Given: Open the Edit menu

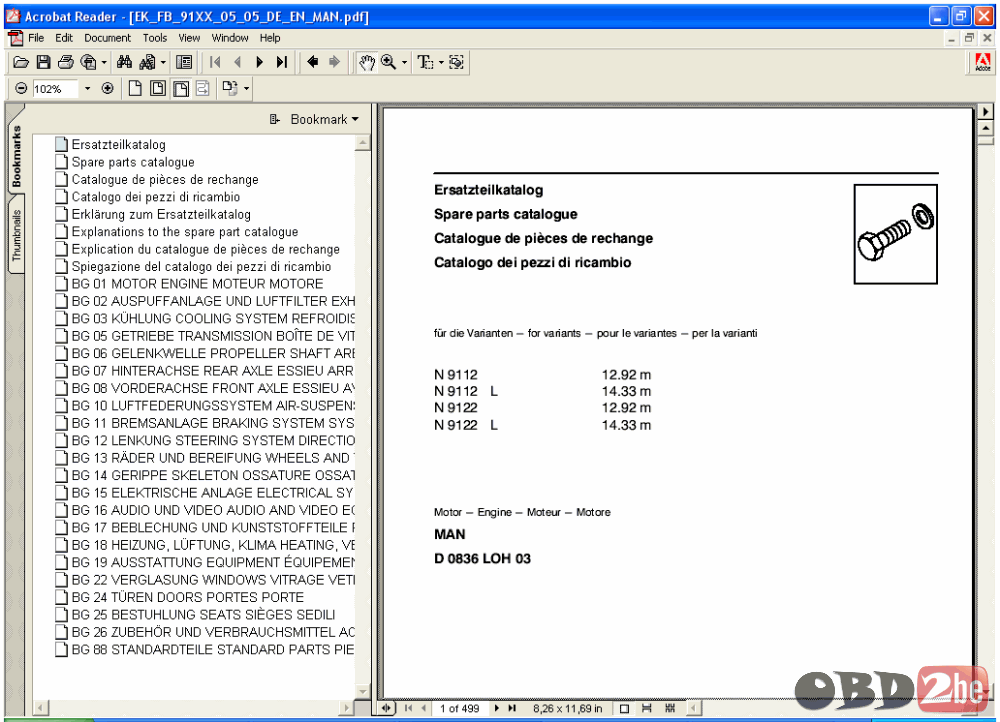Looking at the screenshot, I should 64,38.
